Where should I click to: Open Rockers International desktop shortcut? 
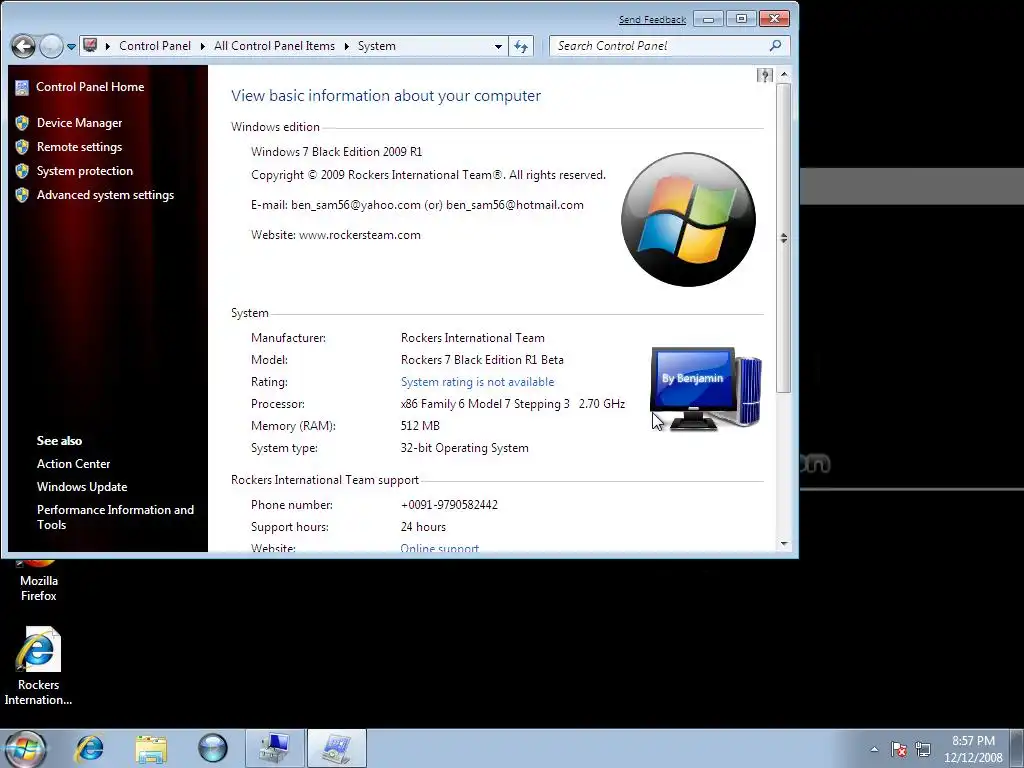(39, 666)
